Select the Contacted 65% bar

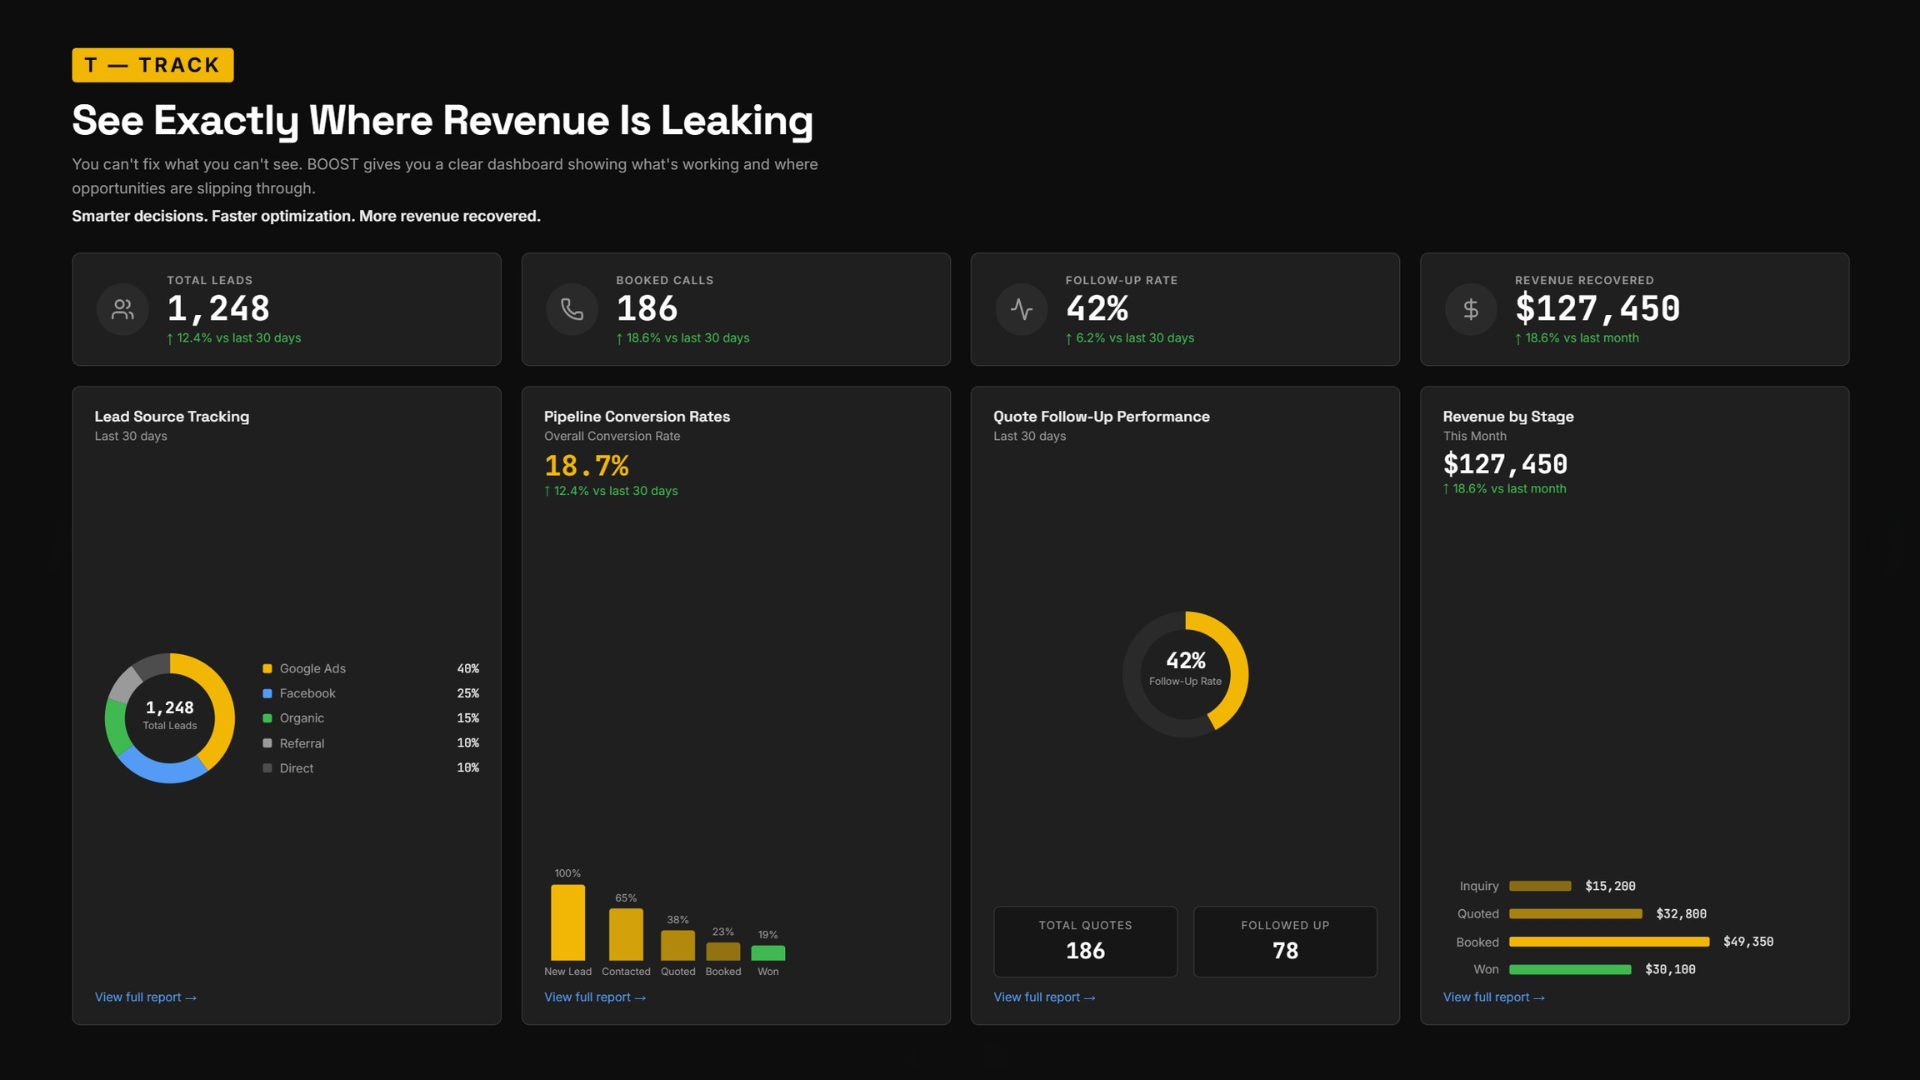coord(626,934)
